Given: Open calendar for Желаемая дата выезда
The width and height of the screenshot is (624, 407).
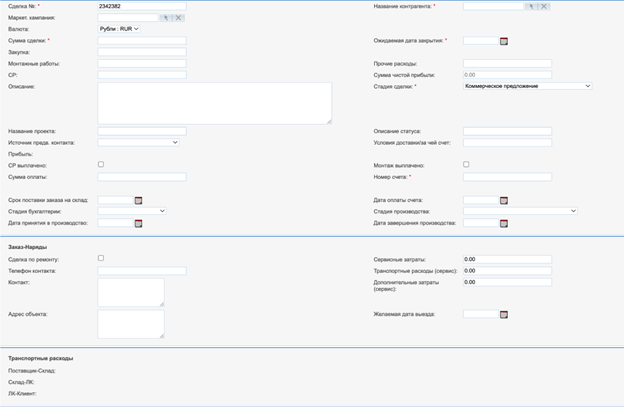Looking at the screenshot, I should (x=504, y=314).
